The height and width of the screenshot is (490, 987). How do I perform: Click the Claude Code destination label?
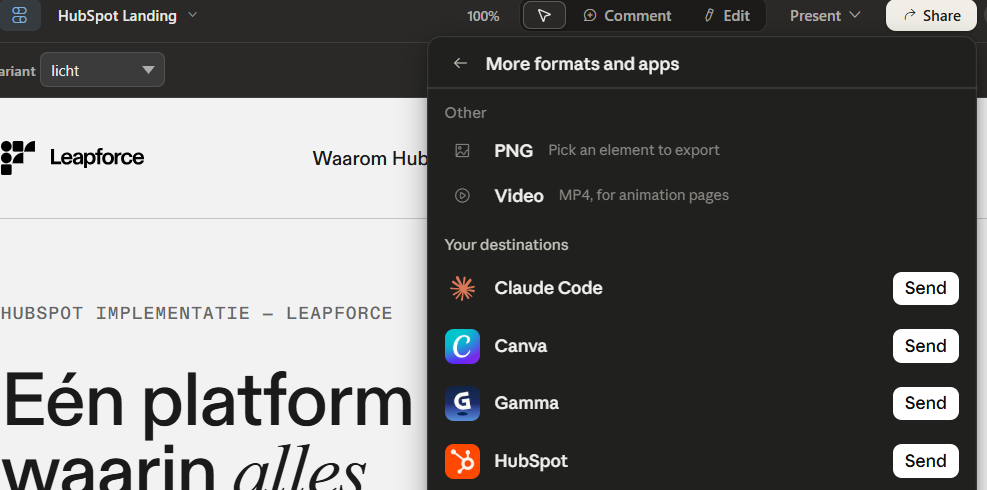548,288
